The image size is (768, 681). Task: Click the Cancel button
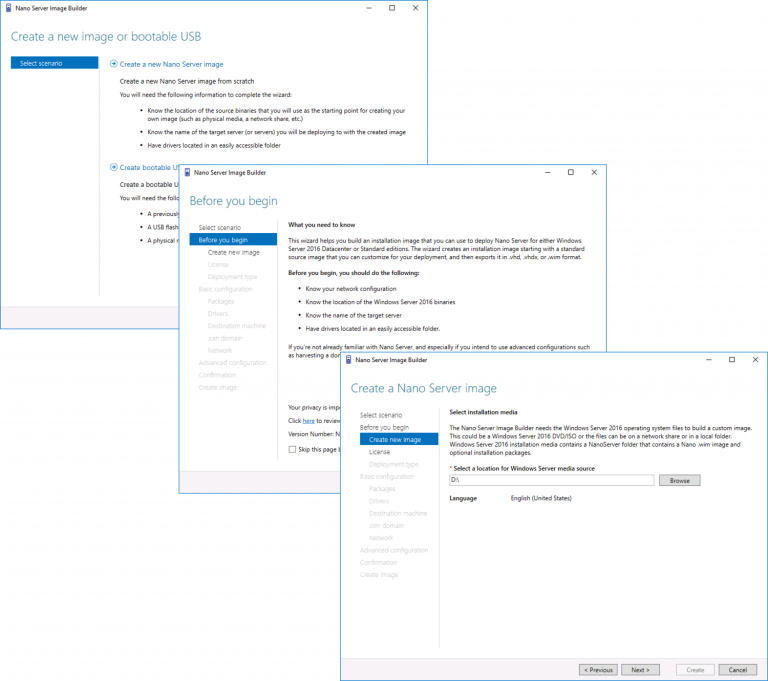738,670
